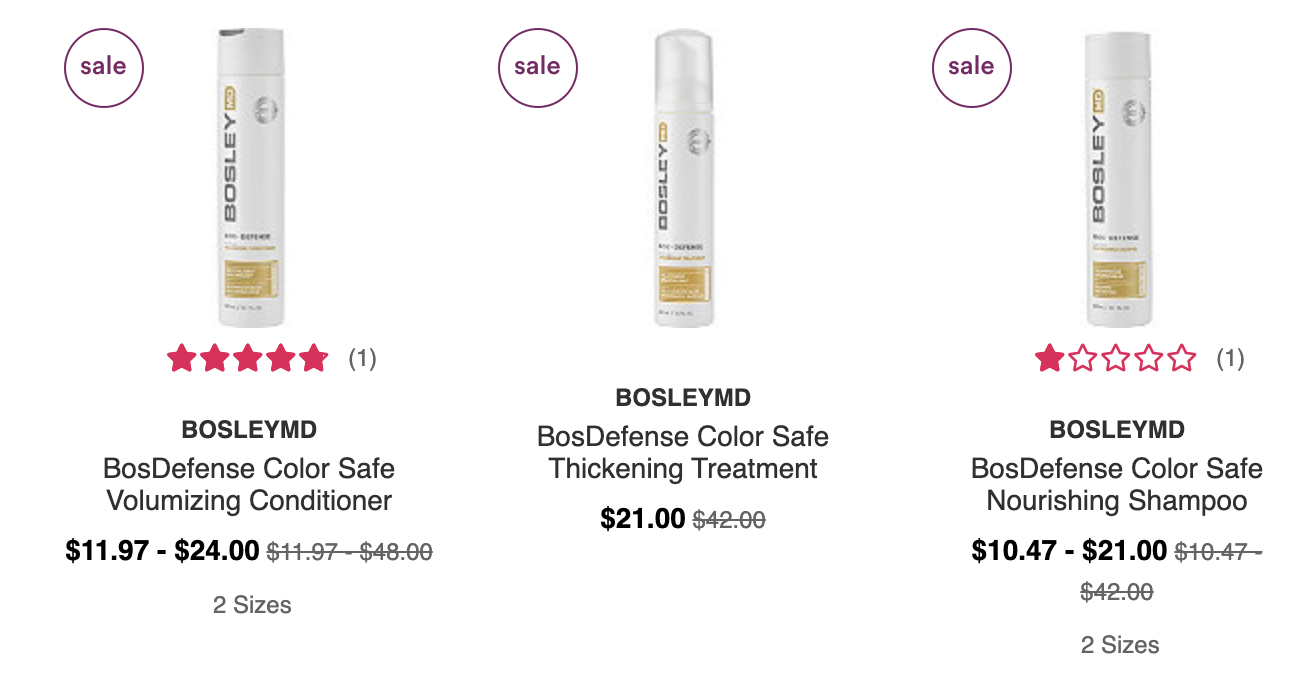1310x682 pixels.
Task: Click the review count beside five stars
Action: pyautogui.click(x=362, y=358)
